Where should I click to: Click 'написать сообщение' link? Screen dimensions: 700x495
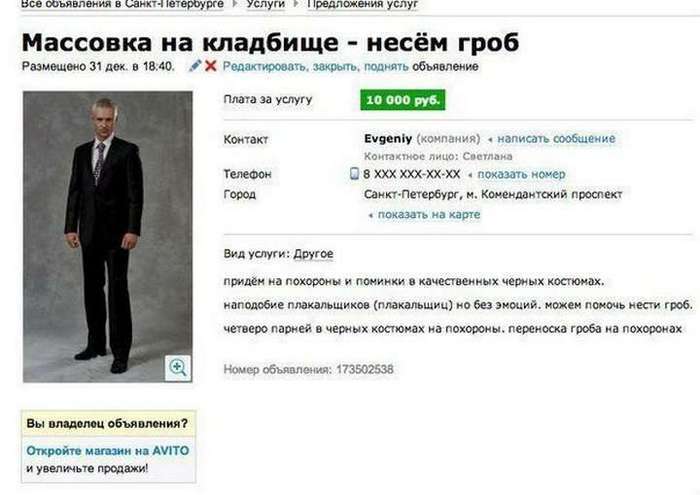(x=556, y=139)
